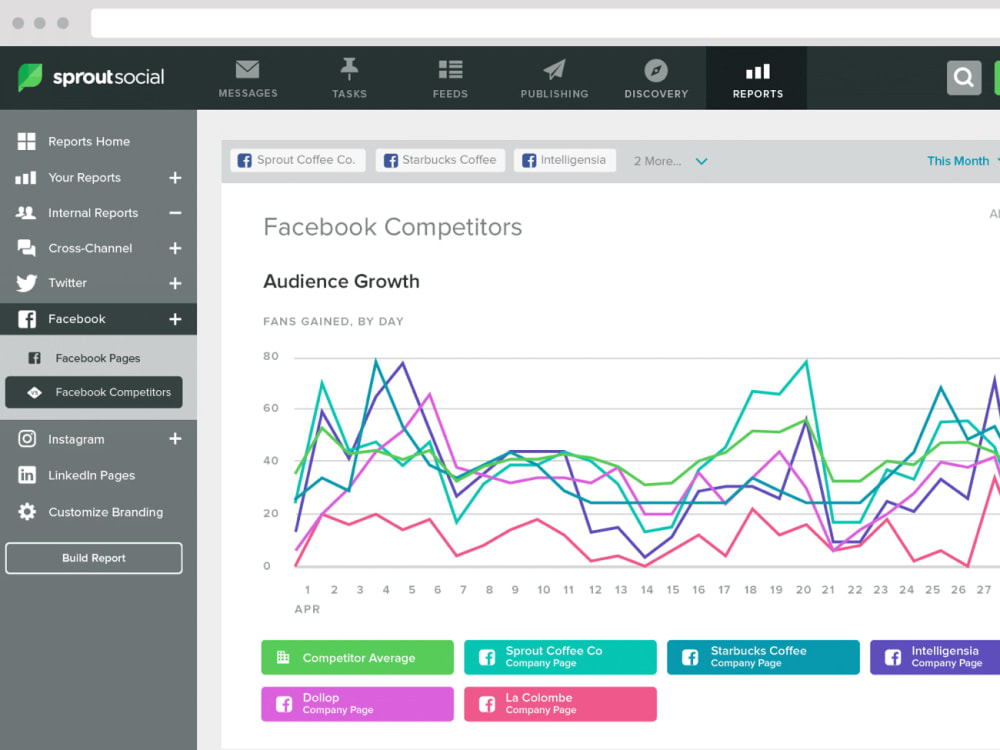Select Intelligensia profile chip
This screenshot has height=750, width=1000.
pos(565,160)
